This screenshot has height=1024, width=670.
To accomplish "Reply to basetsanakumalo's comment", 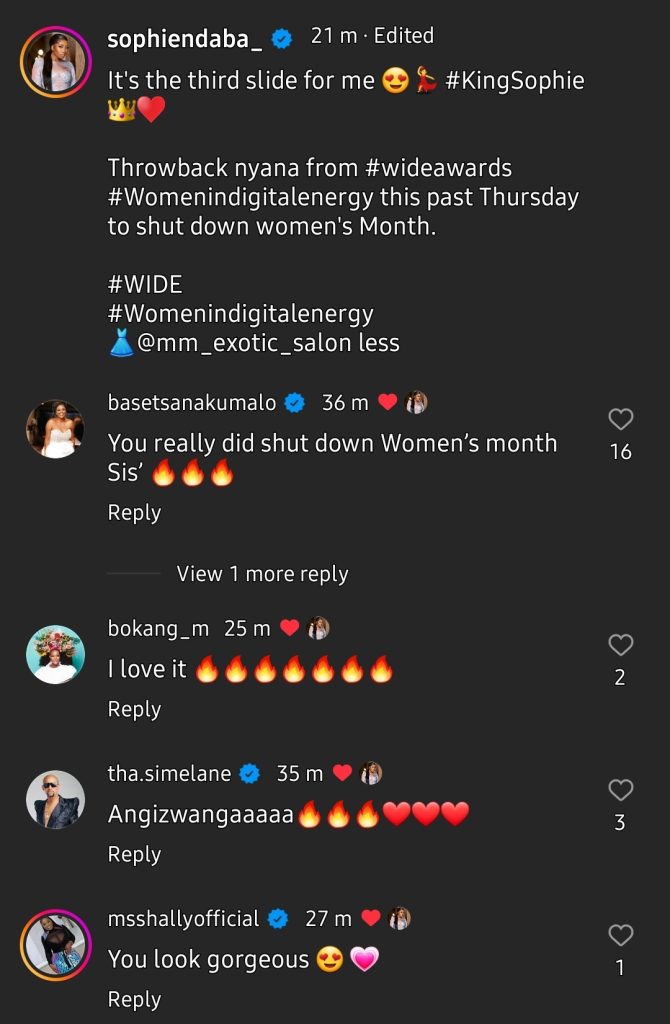I will click(134, 513).
